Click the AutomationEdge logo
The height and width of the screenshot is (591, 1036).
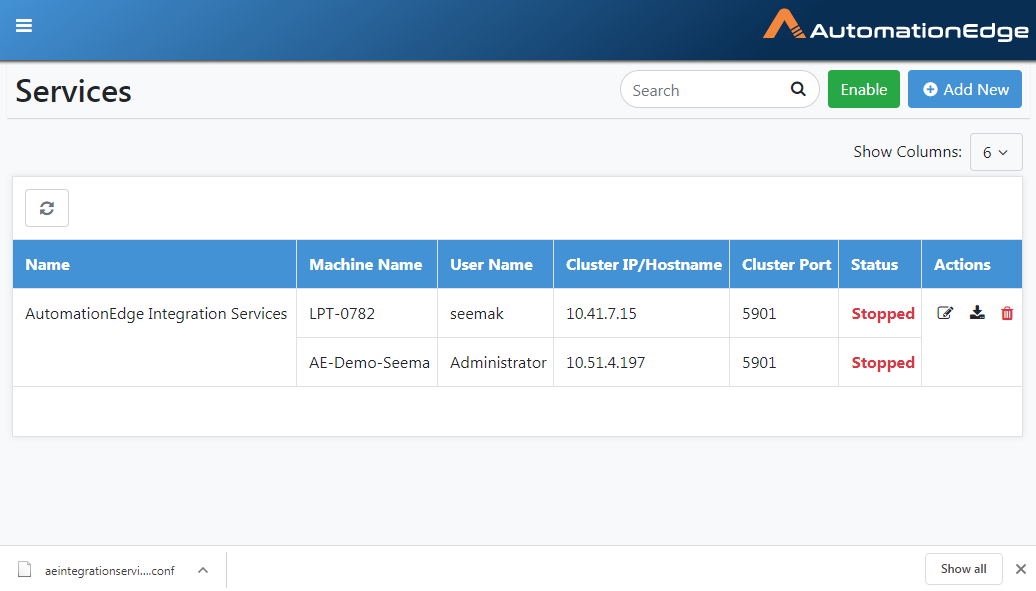(x=895, y=25)
